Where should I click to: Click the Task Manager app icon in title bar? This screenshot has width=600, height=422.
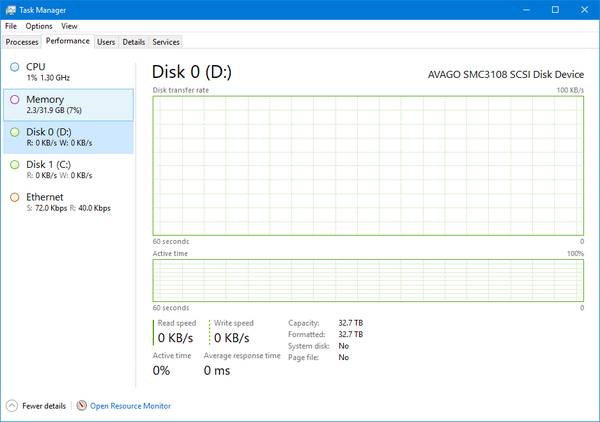10,9
